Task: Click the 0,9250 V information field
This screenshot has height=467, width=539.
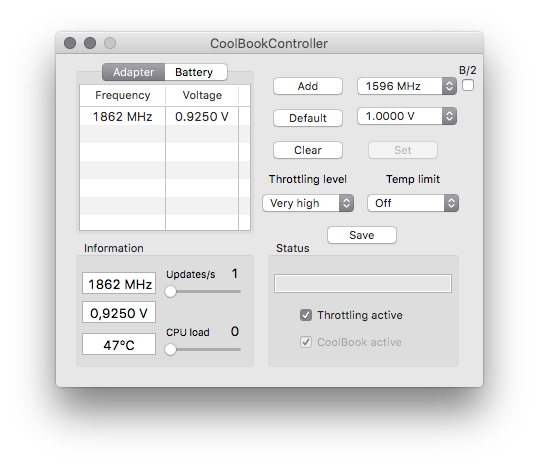Action: 119,312
